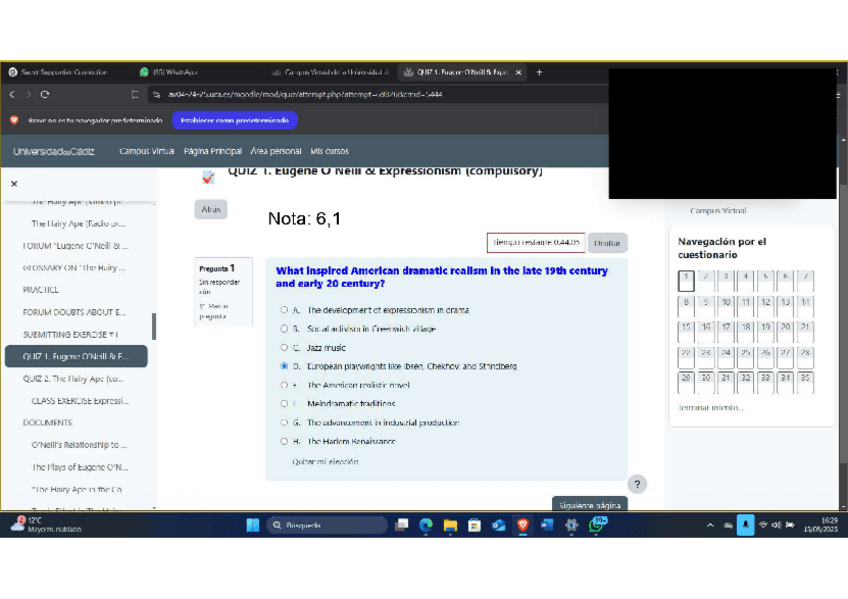
Task: Open File Explorer from the taskbar
Action: [450, 525]
